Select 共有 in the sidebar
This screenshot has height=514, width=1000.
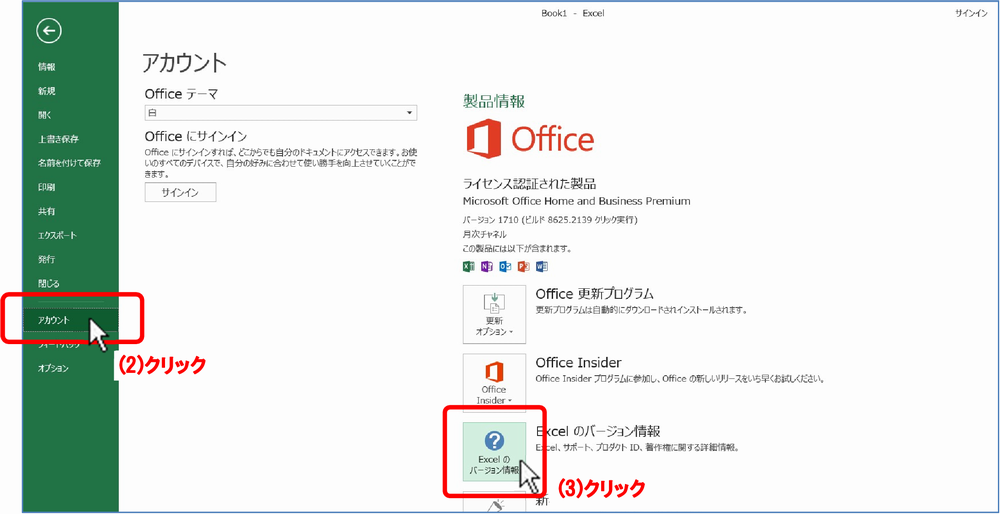[47, 211]
